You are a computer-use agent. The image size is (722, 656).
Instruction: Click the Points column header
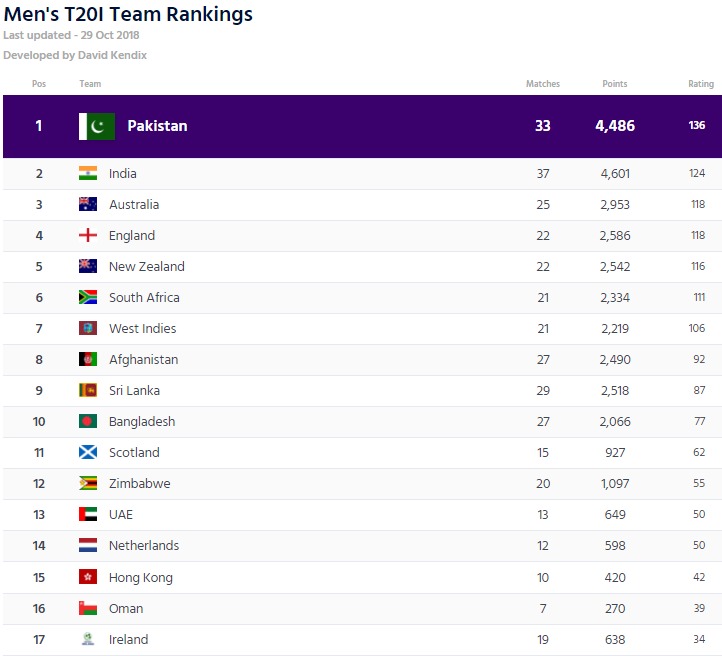[614, 84]
